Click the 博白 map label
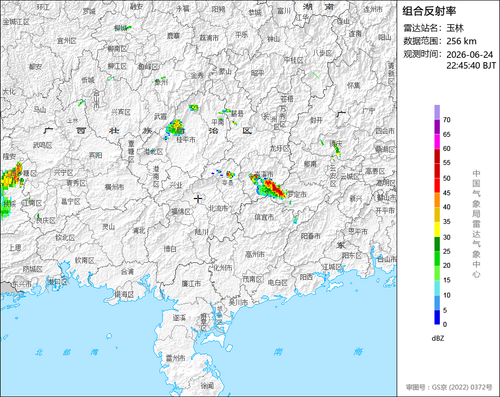The width and height of the screenshot is (500, 397). click(x=170, y=249)
